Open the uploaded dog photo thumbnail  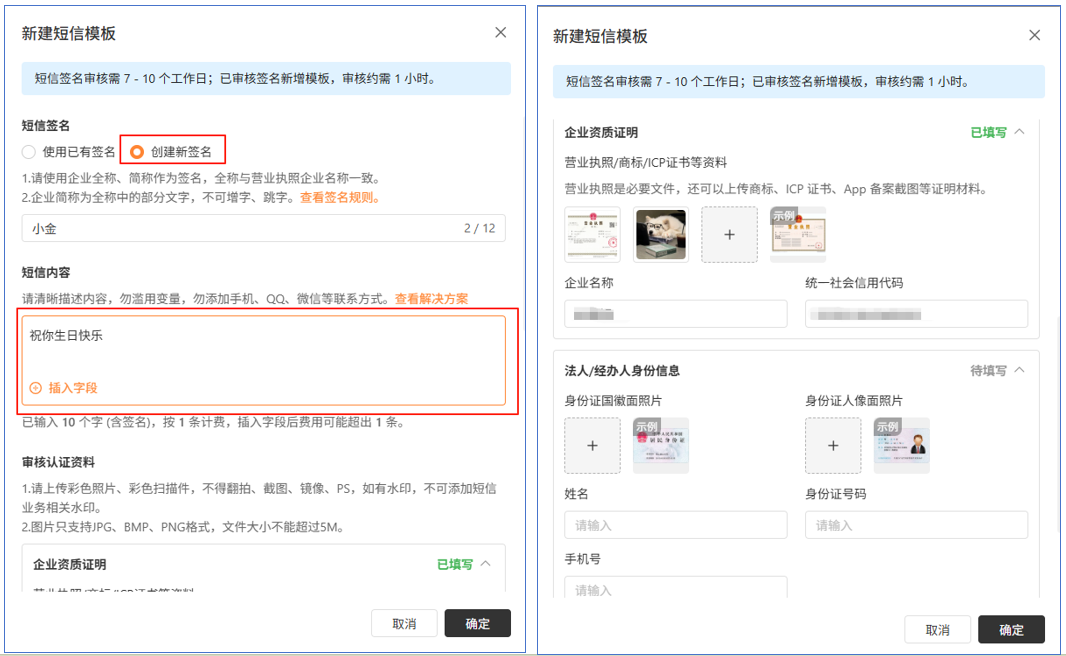pos(661,235)
